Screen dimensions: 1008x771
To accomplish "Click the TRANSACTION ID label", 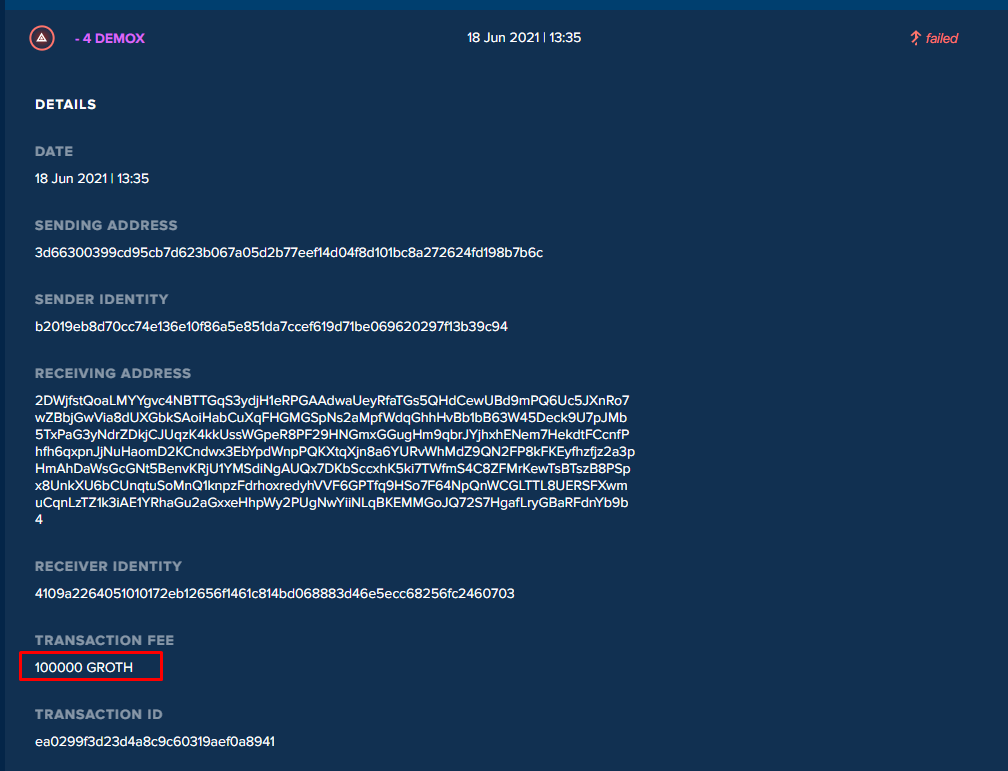I will pos(98,714).
